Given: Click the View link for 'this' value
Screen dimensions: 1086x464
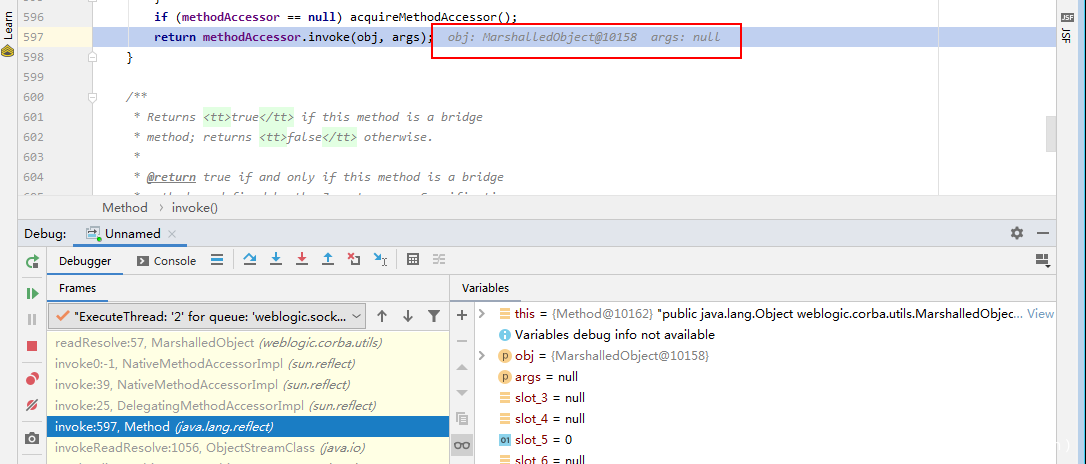Looking at the screenshot, I should tap(1040, 314).
